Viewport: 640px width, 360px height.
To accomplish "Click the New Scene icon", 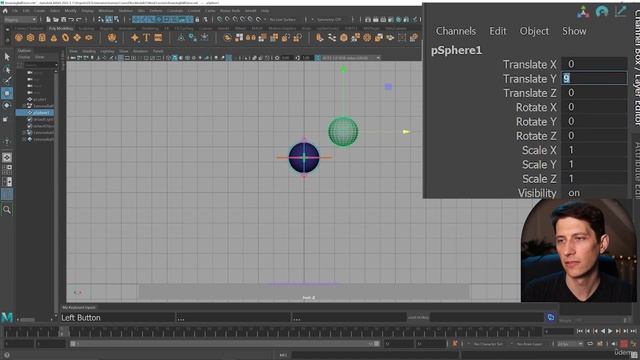I will click(48, 19).
